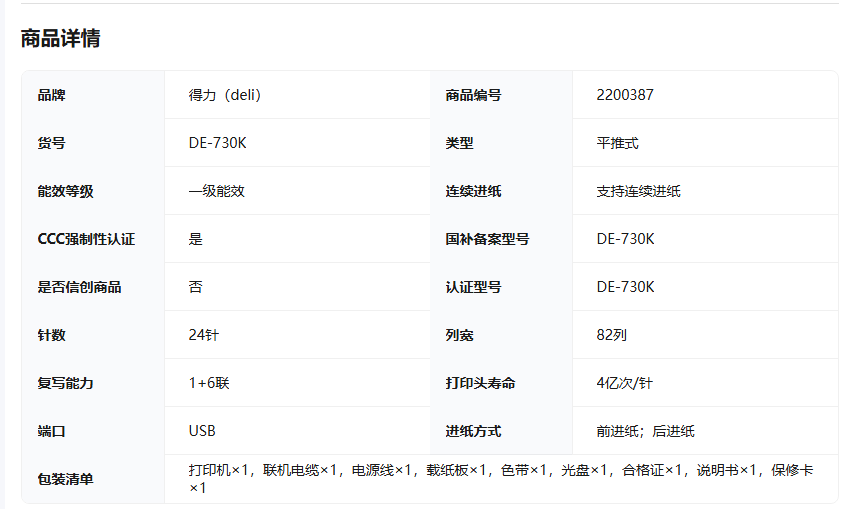Image resolution: width=850 pixels, height=509 pixels.
Task: Select the 包装清单 label
Action: pyautogui.click(x=66, y=479)
